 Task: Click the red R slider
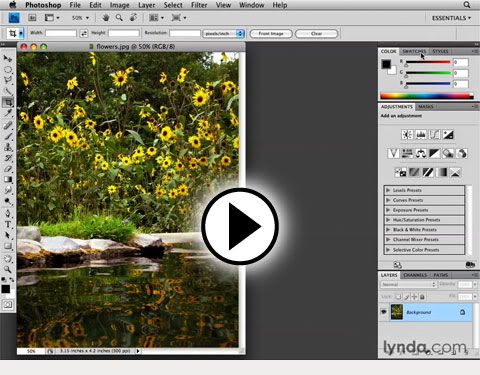[428, 62]
